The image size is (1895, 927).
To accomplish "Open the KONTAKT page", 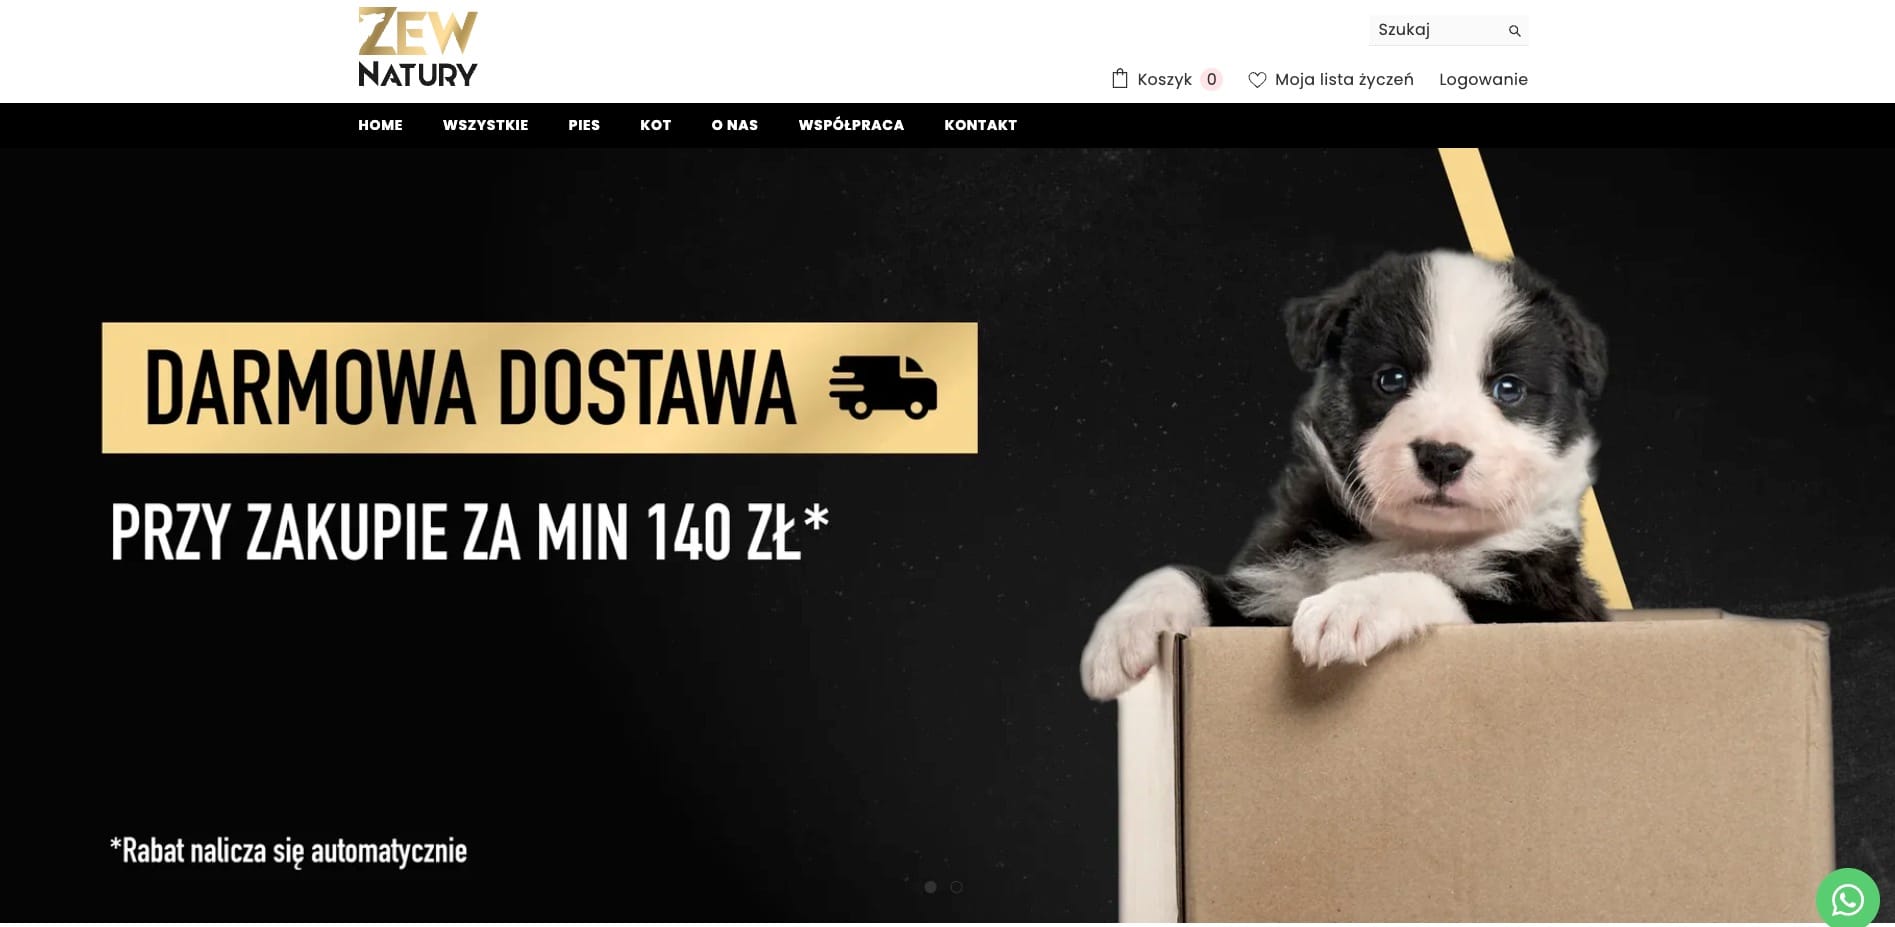I will (980, 125).
